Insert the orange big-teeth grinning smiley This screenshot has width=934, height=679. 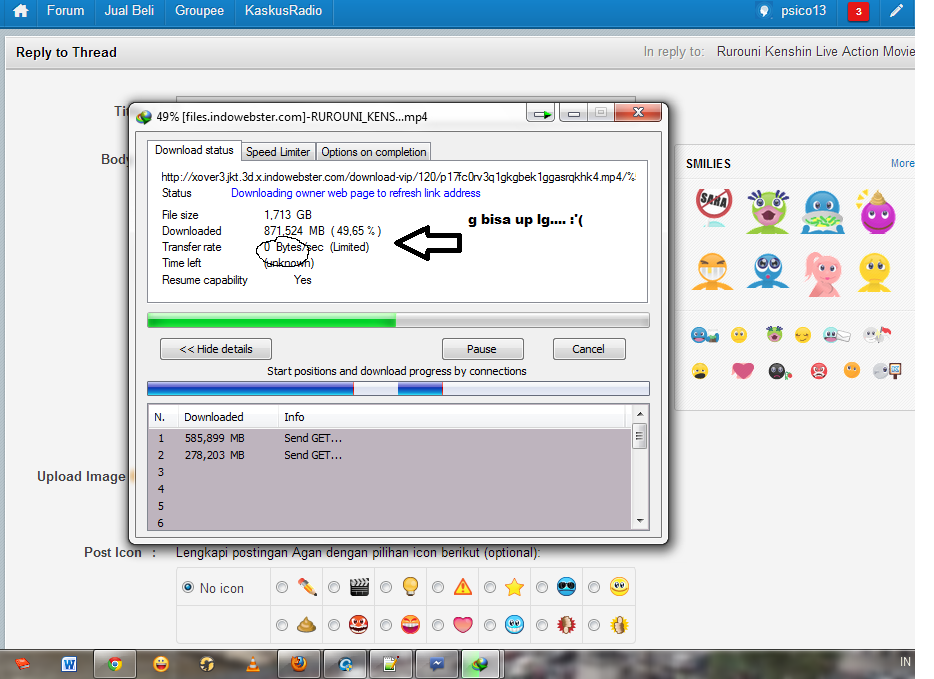point(712,272)
